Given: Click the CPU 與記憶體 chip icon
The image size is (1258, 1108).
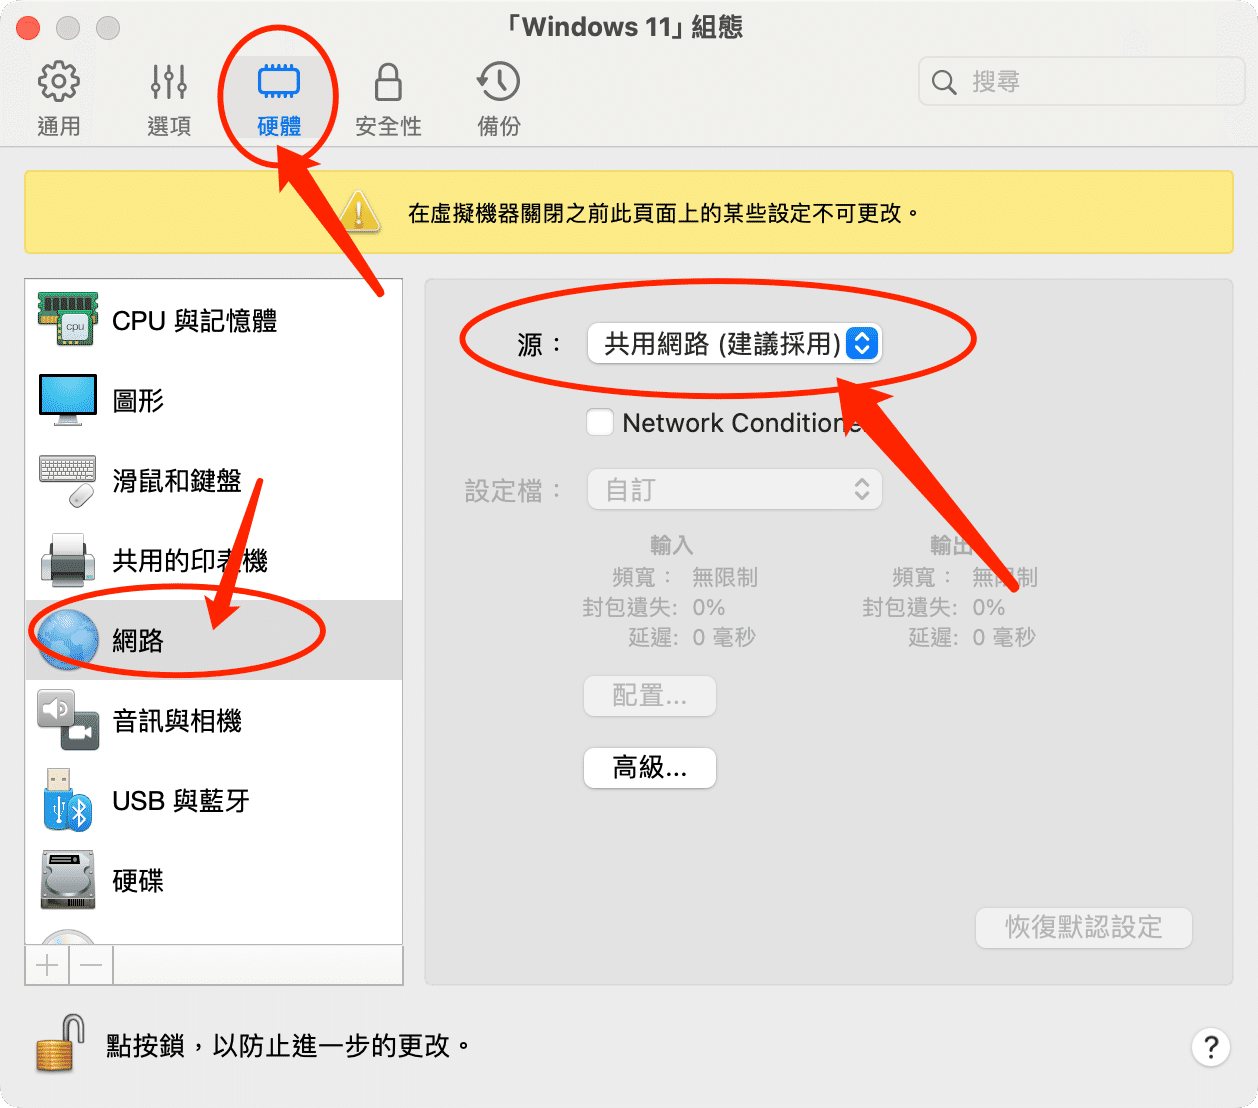Looking at the screenshot, I should (x=68, y=320).
